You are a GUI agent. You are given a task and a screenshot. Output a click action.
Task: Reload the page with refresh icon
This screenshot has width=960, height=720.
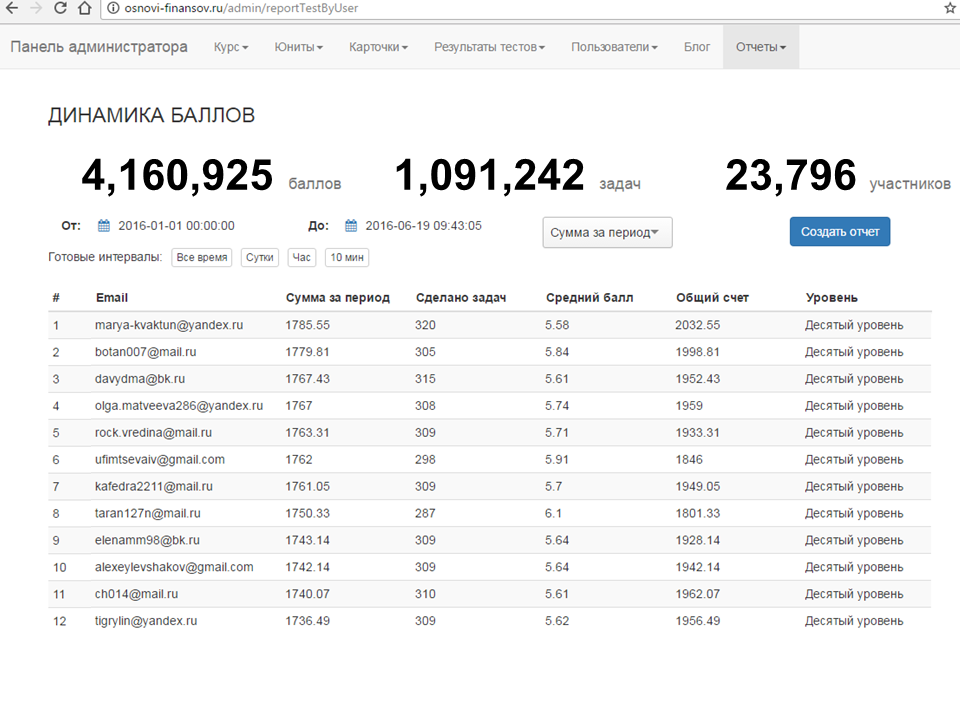coord(60,8)
